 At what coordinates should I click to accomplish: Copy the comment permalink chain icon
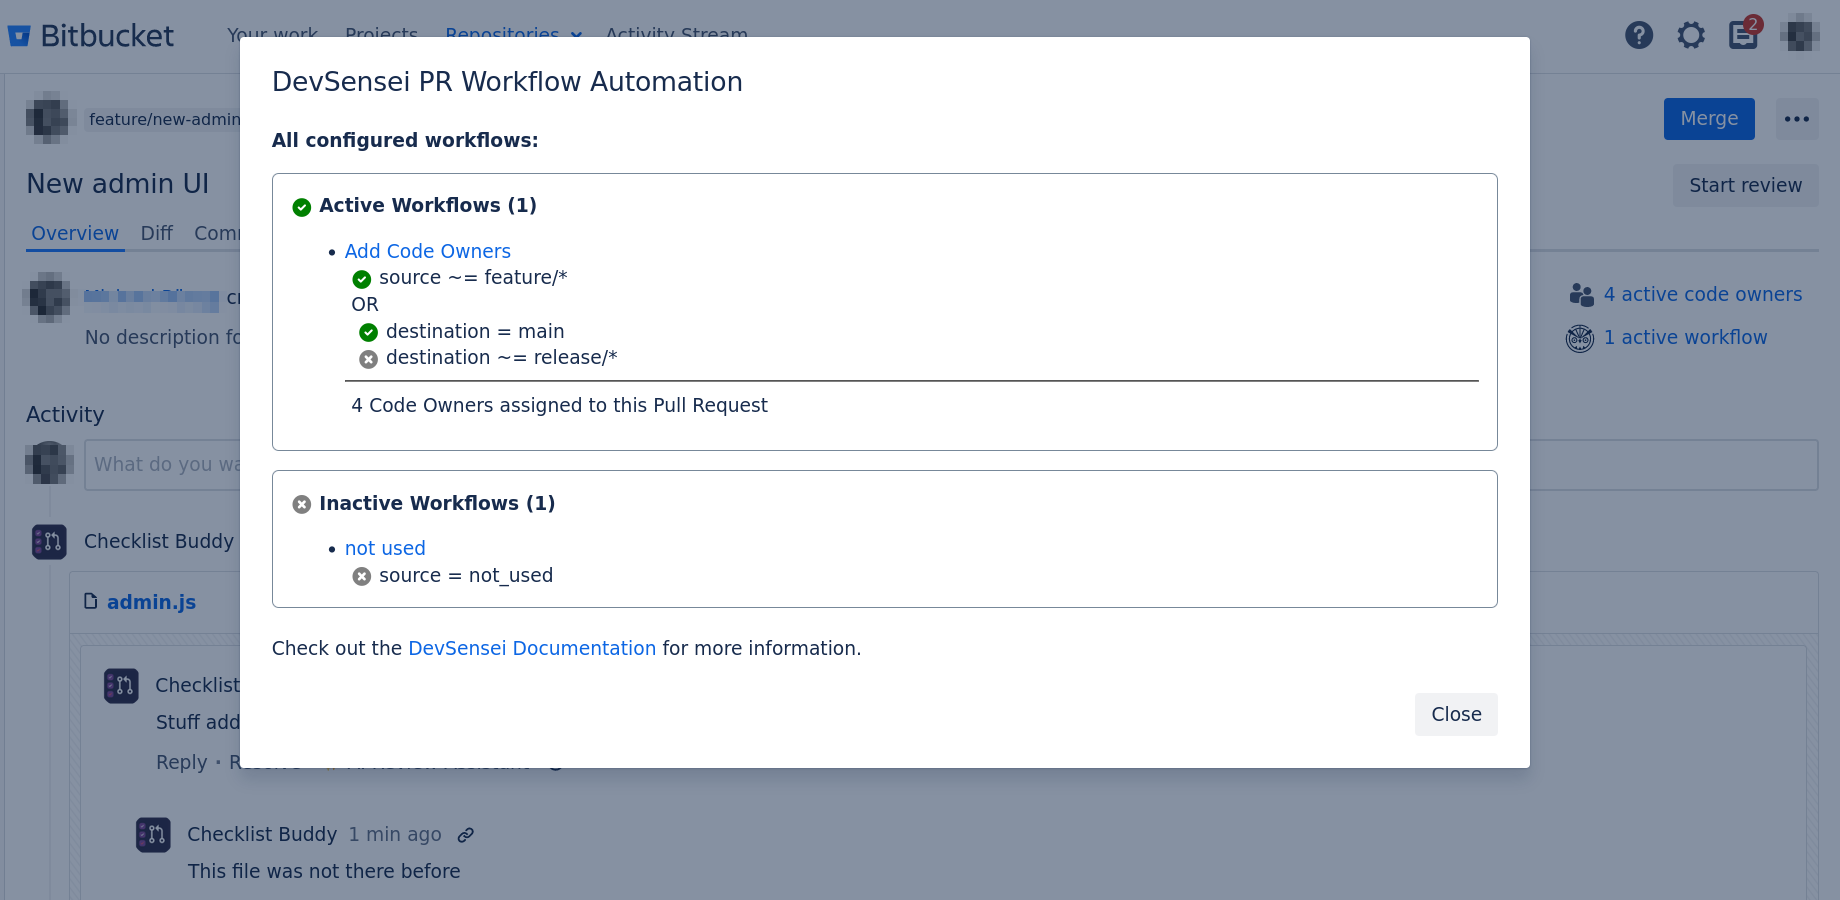pyautogui.click(x=466, y=835)
